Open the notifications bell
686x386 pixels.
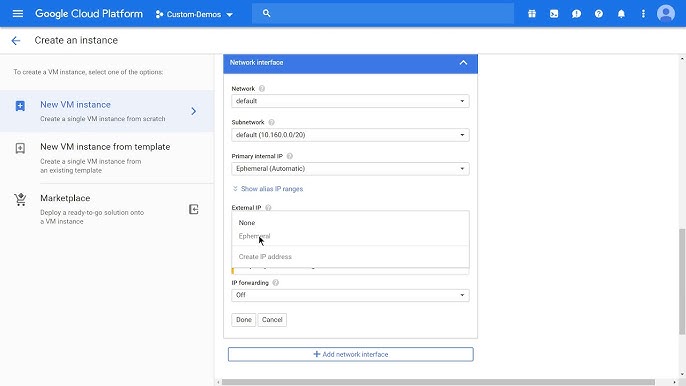pos(621,14)
